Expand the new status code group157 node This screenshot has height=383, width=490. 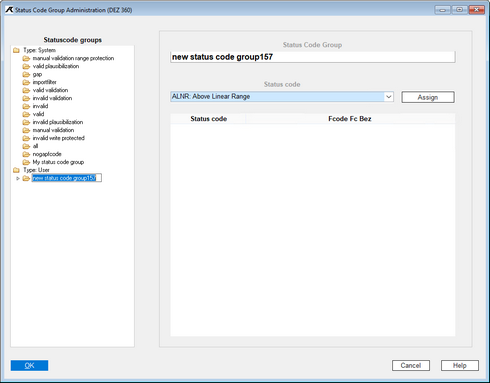[18, 178]
